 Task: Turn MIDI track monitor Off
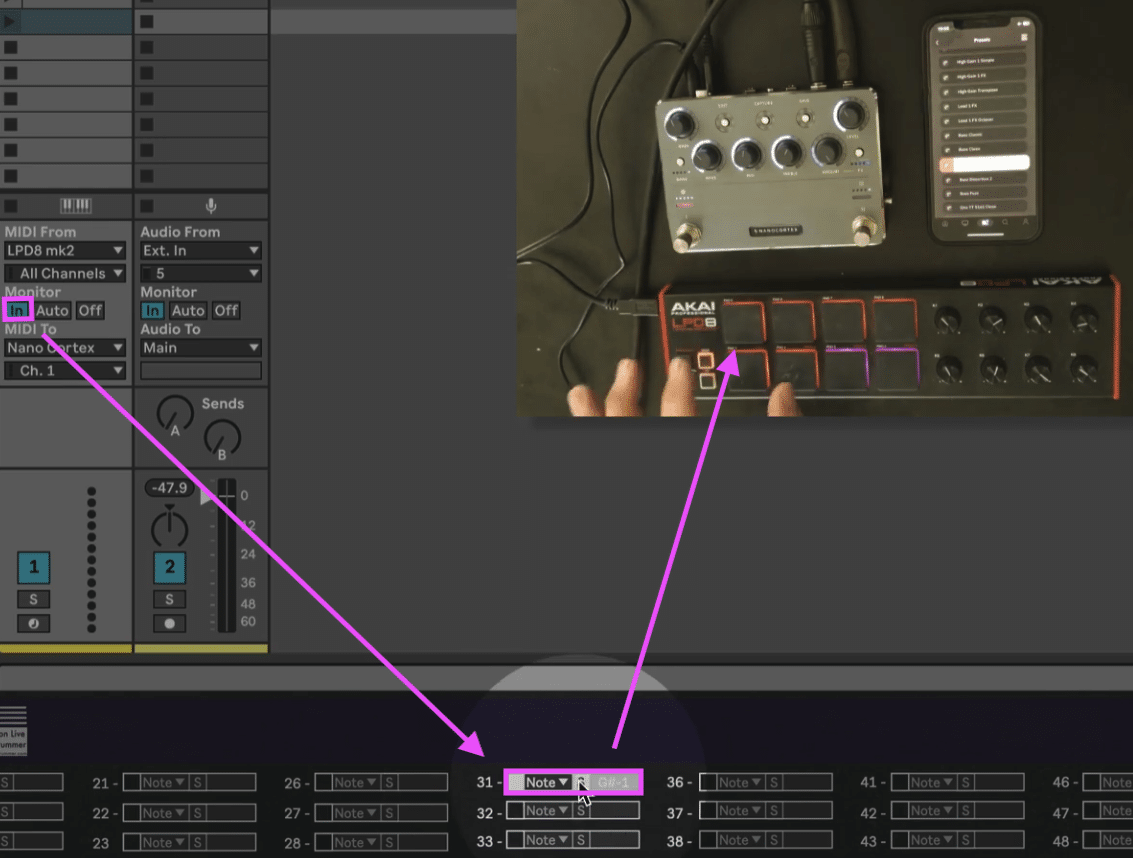(91, 310)
